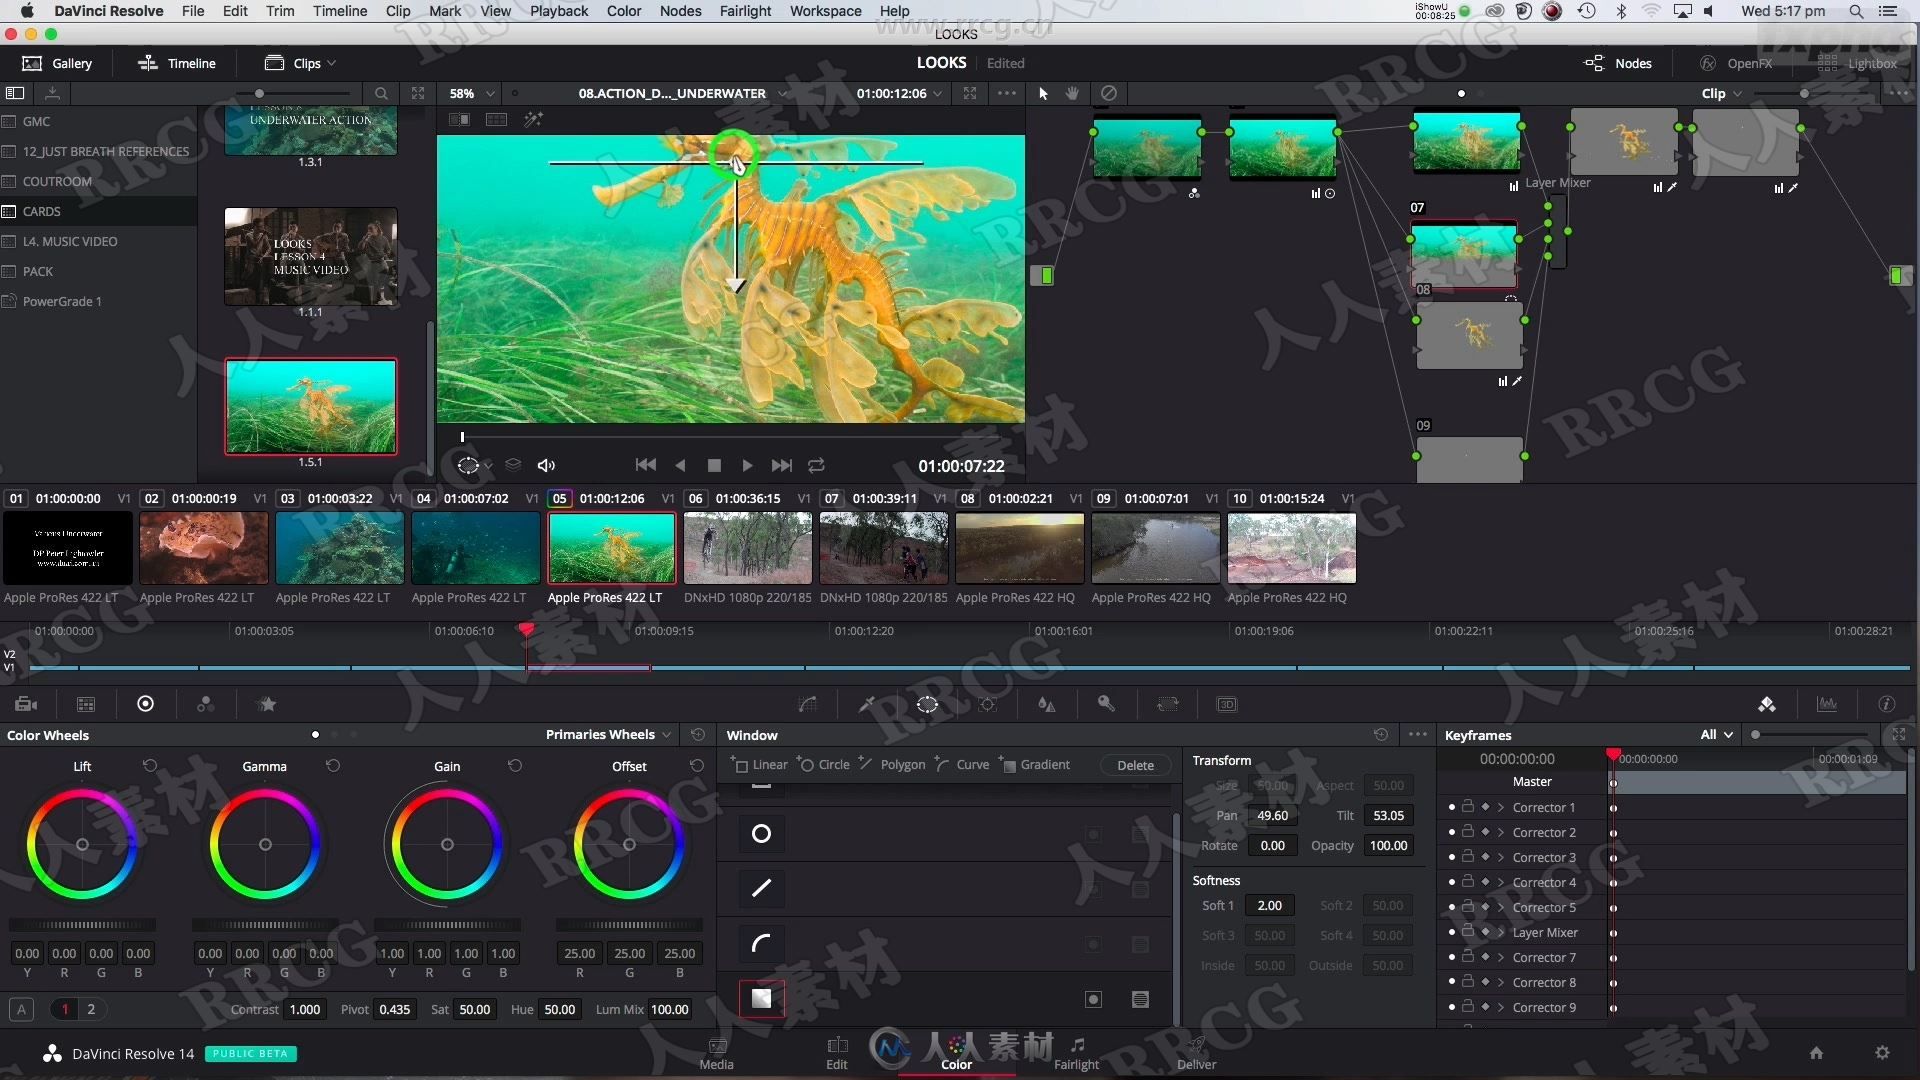Open the Playback menu in menu bar
Screen dimensions: 1920x1080
point(556,11)
